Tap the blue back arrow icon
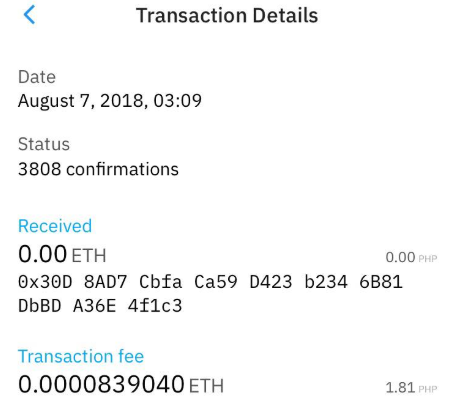 [x=29, y=15]
